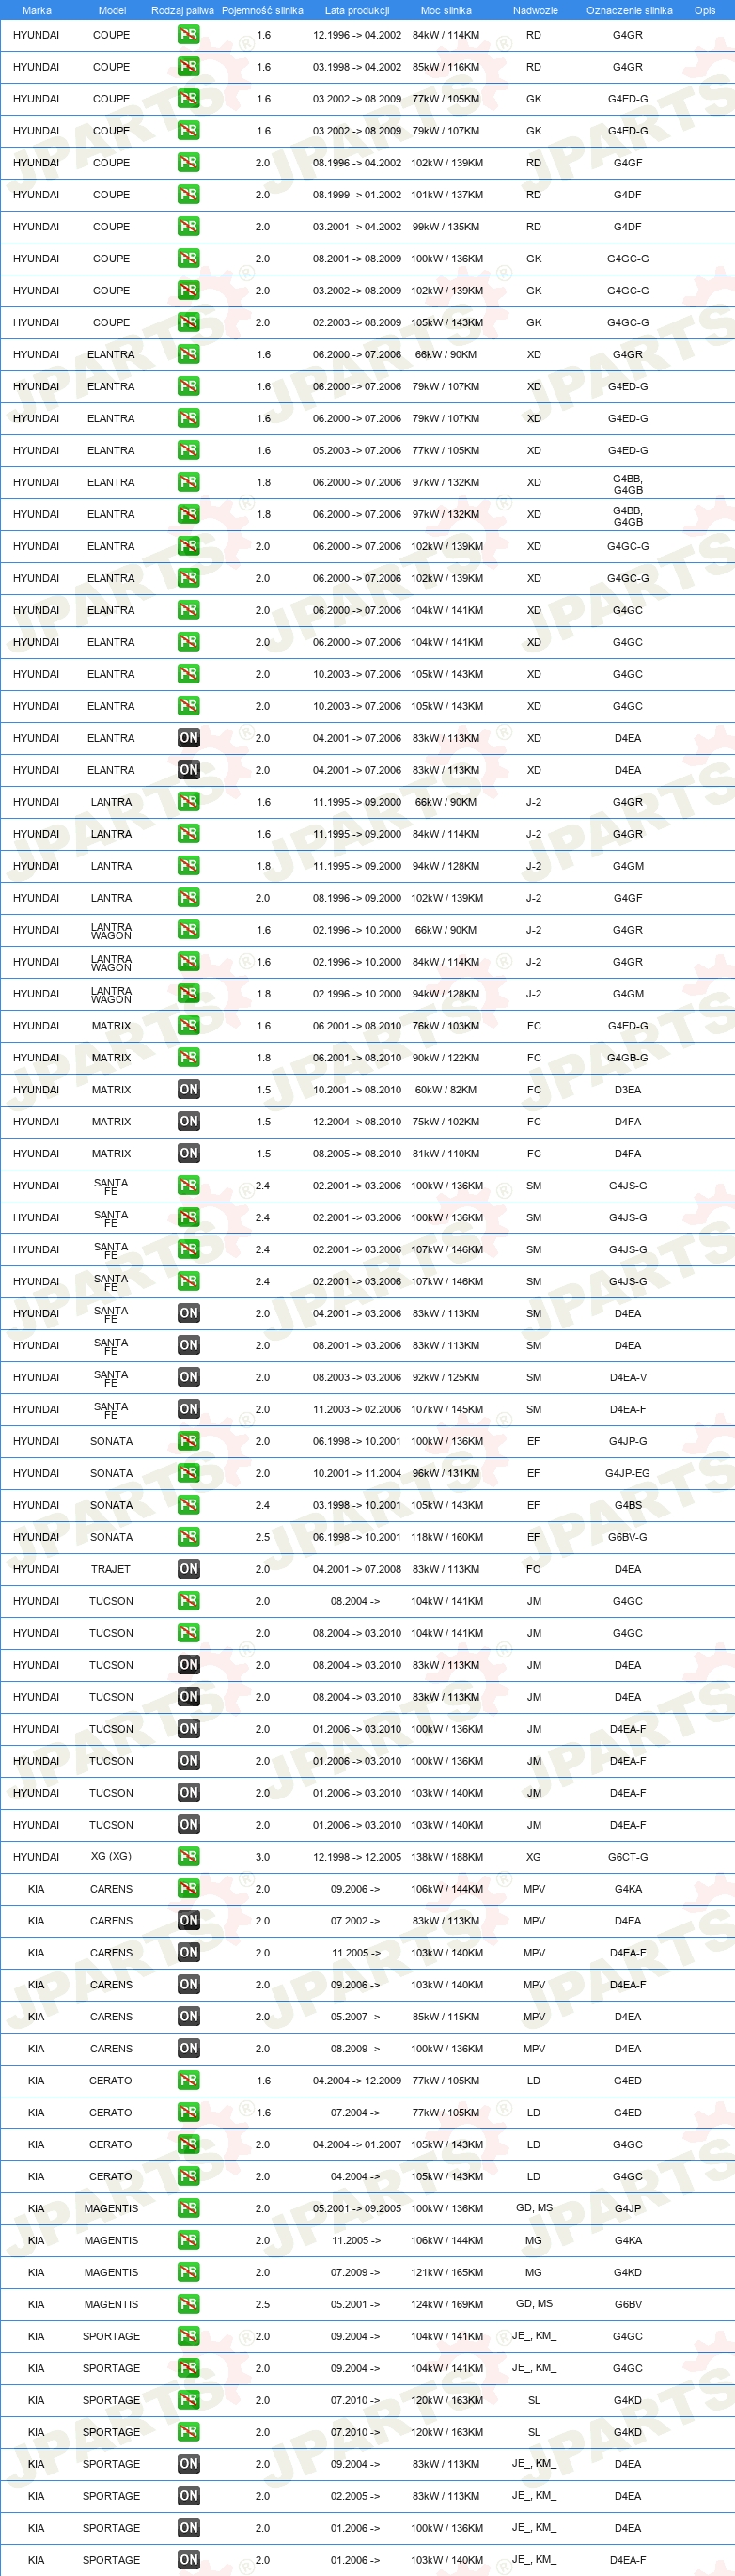Click petrol icon for SONATA 96kW / 131KM
The width and height of the screenshot is (735, 2576).
coord(188,1473)
